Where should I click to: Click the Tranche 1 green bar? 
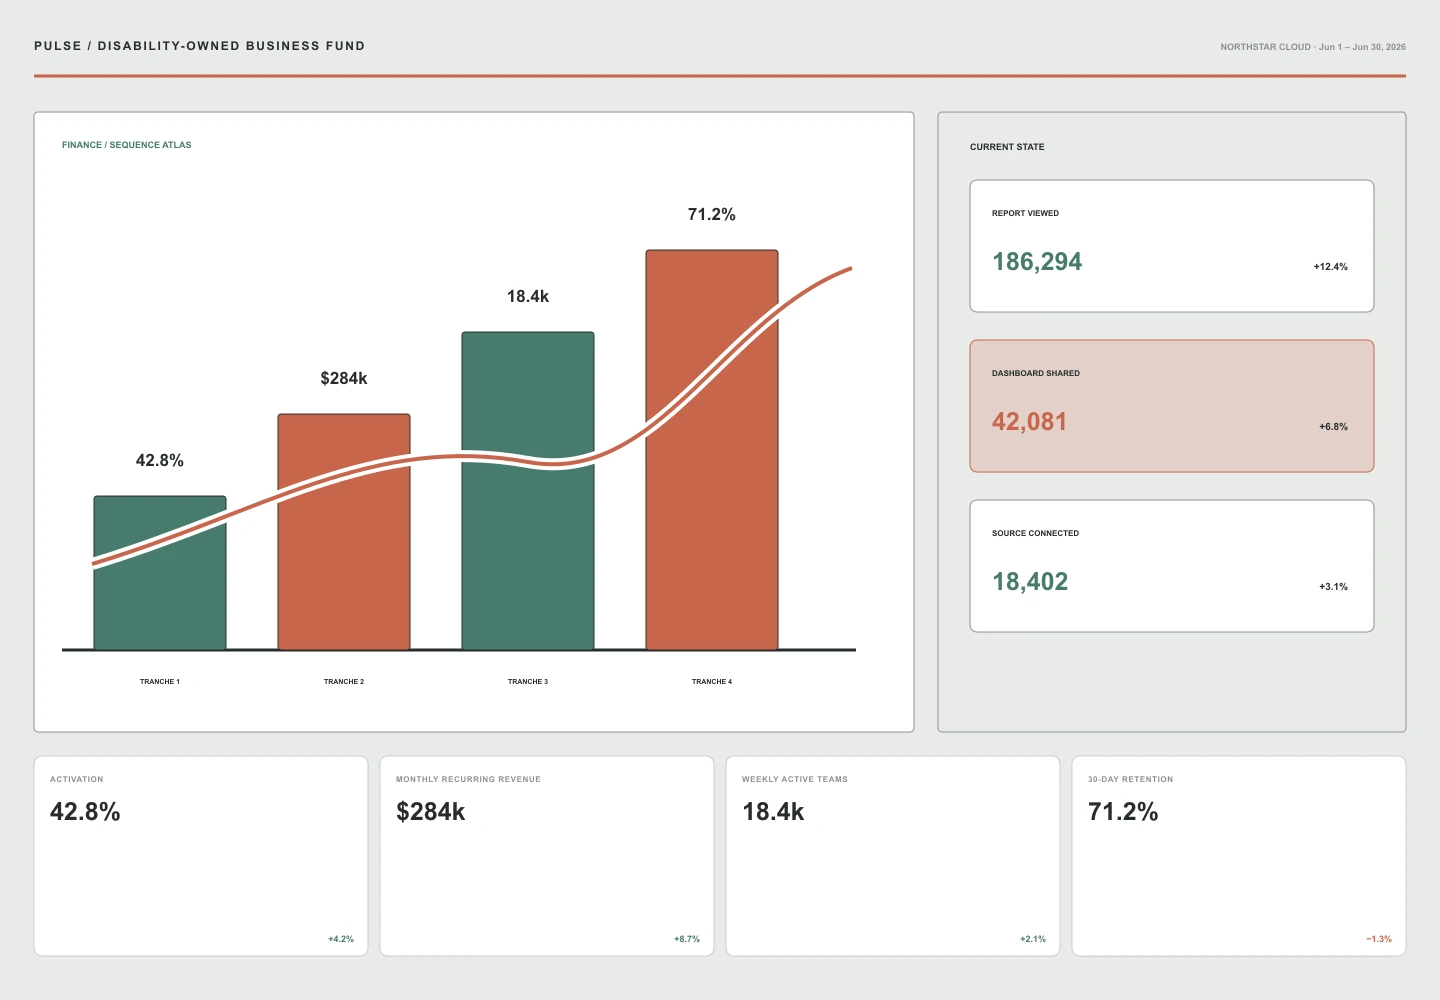(x=160, y=573)
